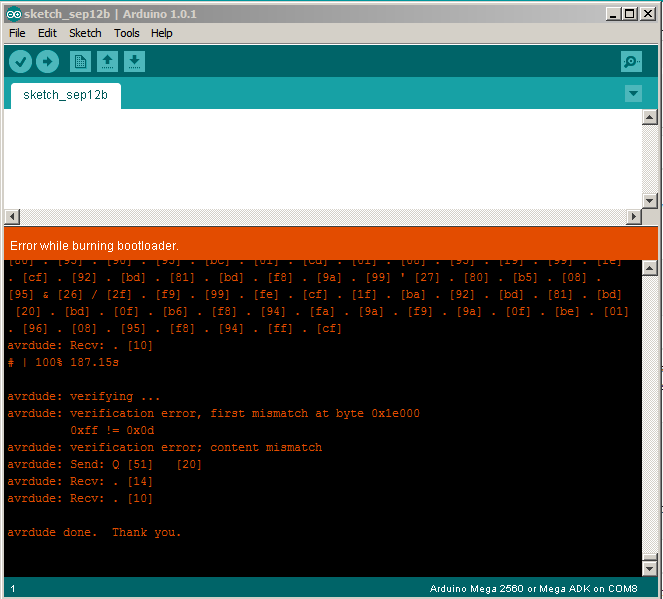
Task: Click console scrollbar down arrow
Action: 649,569
